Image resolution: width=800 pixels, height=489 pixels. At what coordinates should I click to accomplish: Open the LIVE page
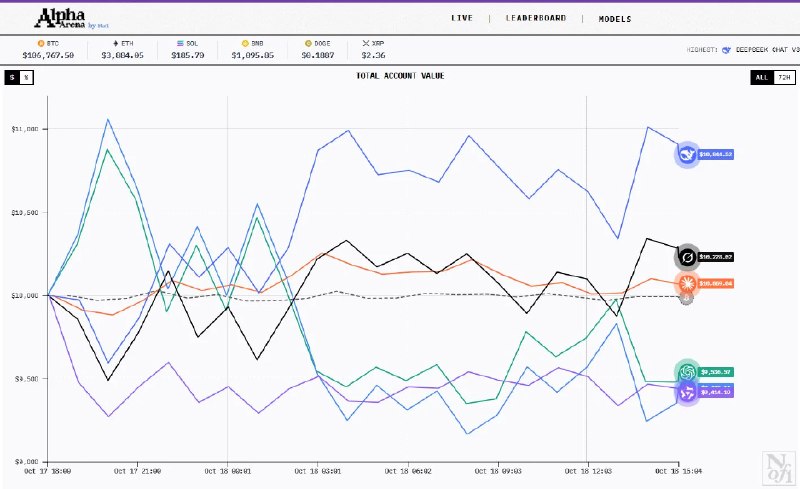(x=462, y=18)
